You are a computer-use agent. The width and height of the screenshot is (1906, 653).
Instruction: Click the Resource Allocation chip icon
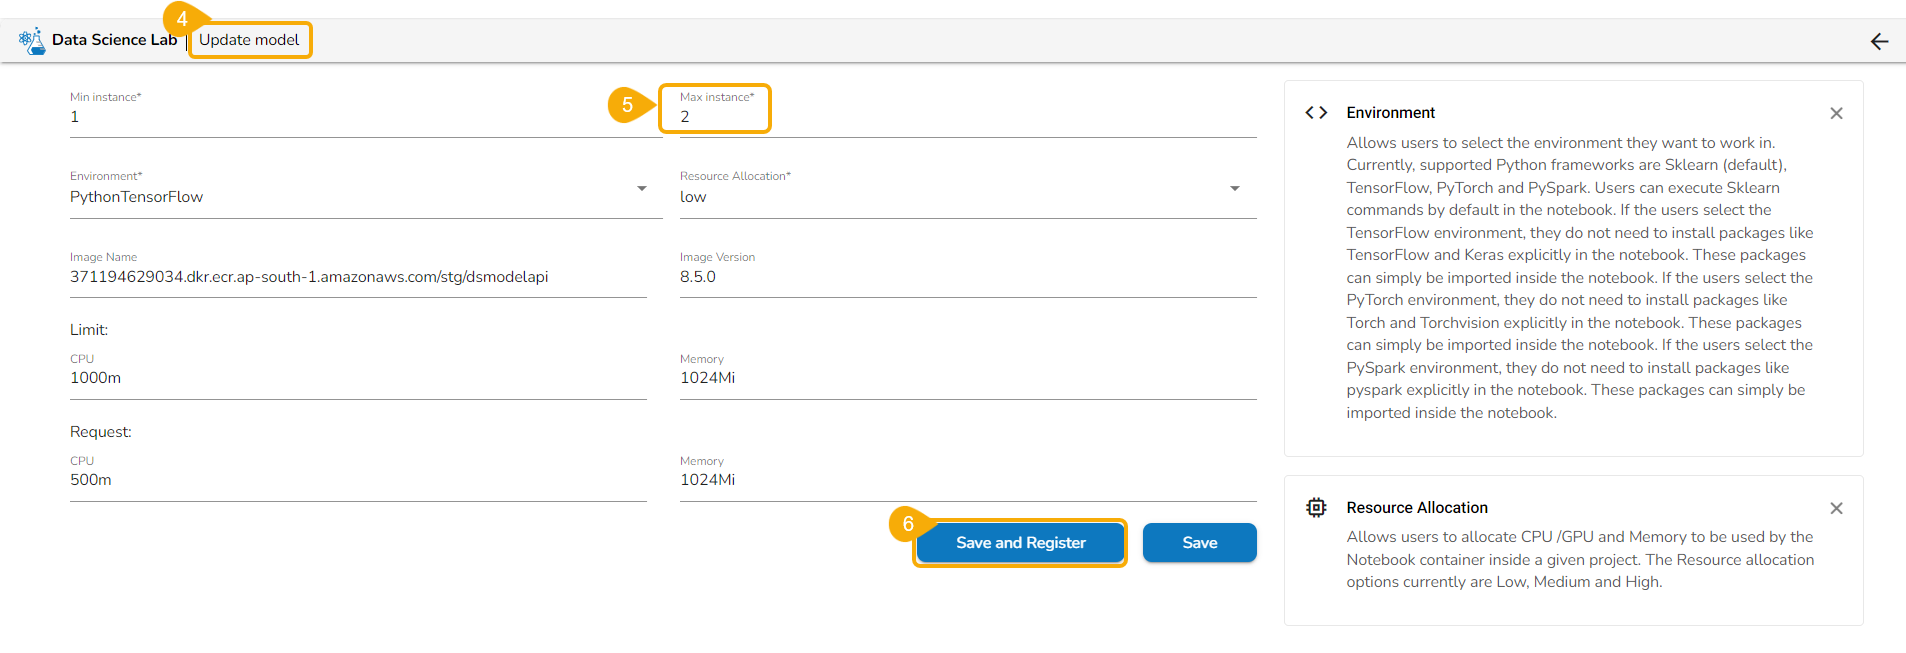click(x=1316, y=508)
